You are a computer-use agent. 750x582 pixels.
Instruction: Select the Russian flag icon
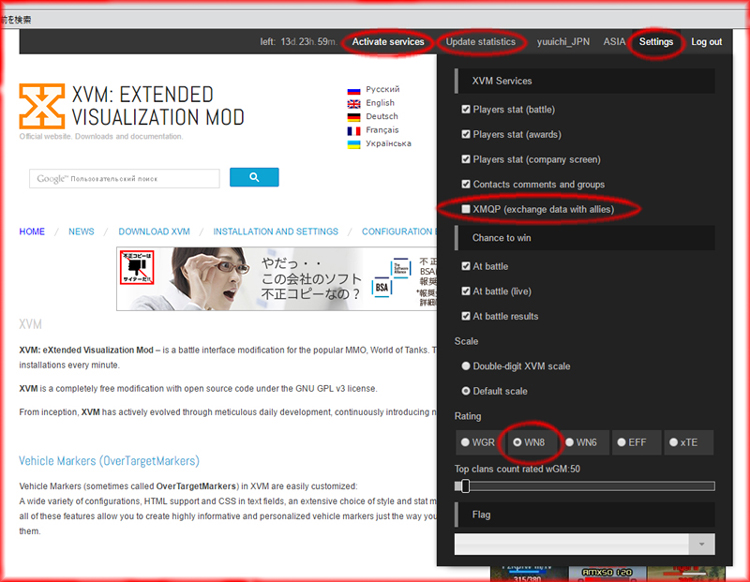click(x=354, y=89)
